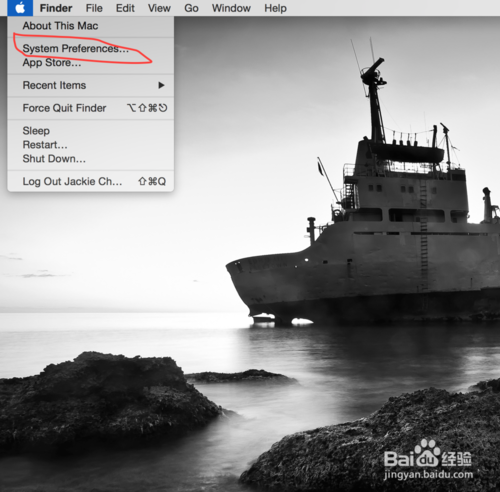
Task: Choose About This Mac
Action: pyautogui.click(x=91, y=26)
